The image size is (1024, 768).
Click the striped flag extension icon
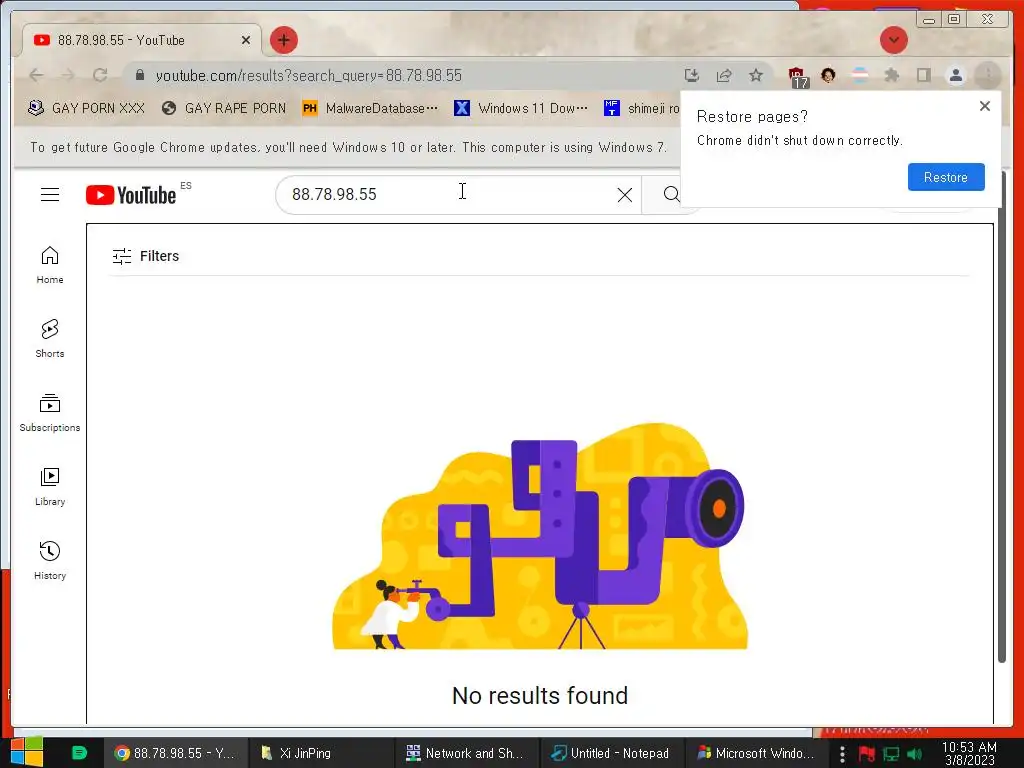(860, 75)
